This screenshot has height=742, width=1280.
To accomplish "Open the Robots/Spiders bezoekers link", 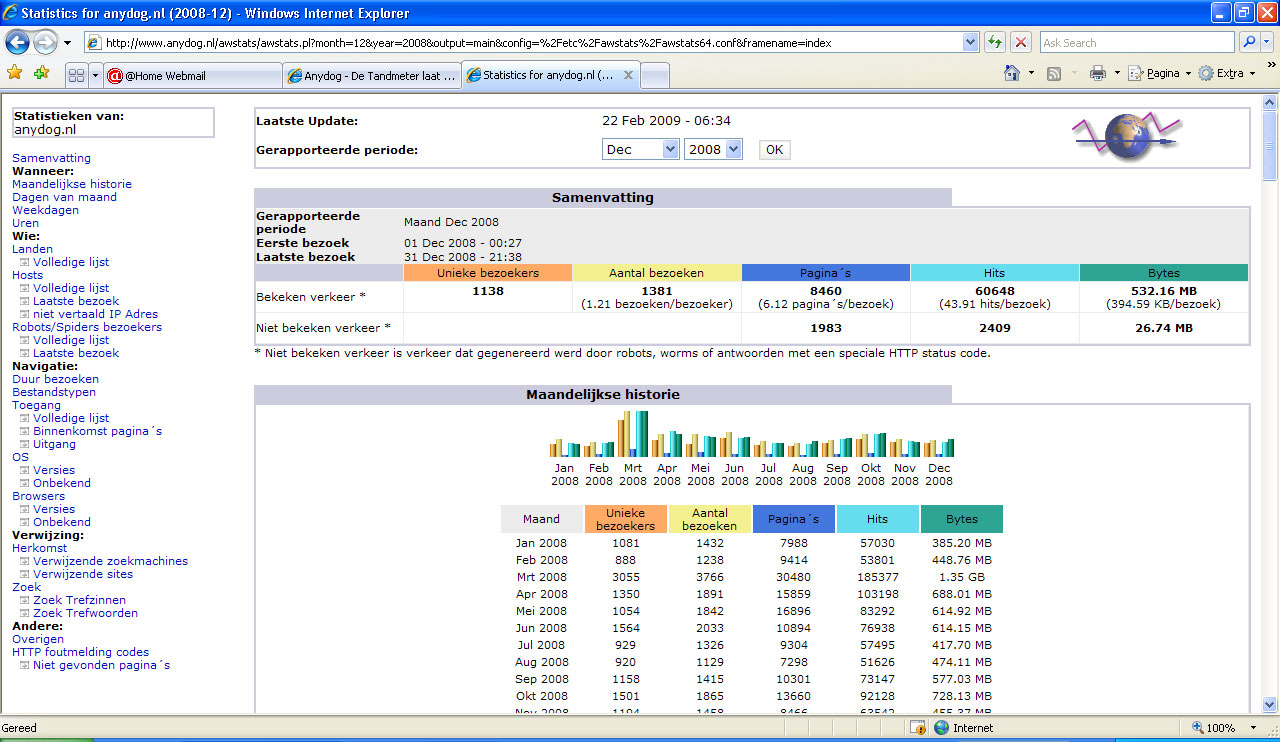I will coord(87,327).
